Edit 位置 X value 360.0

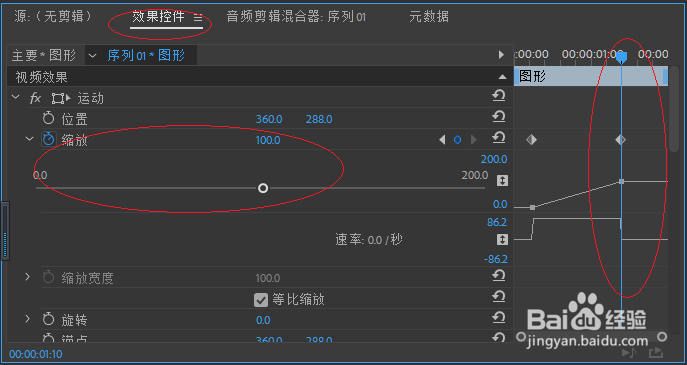(x=269, y=119)
